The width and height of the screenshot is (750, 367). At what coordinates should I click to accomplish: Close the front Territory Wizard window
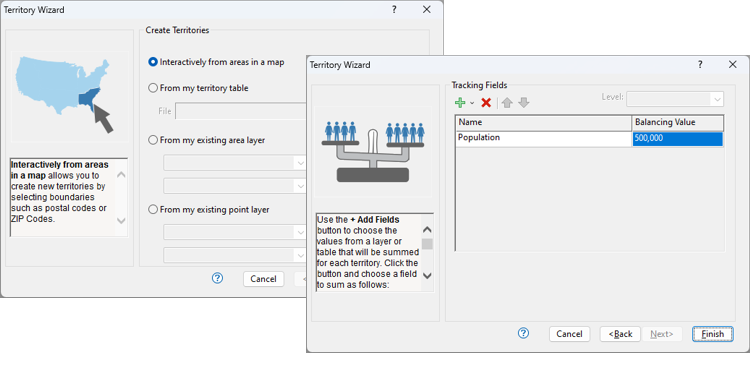click(732, 65)
